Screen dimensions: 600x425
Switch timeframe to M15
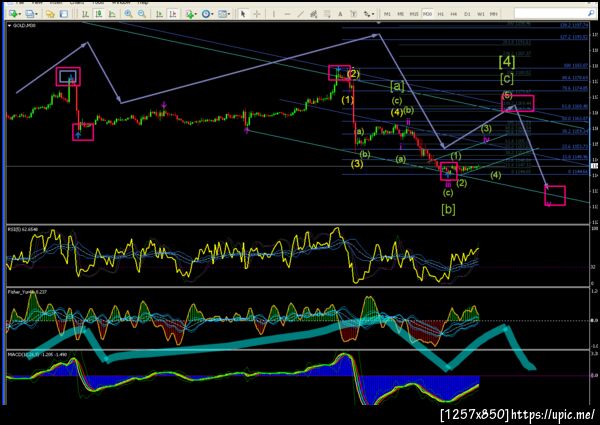414,14
